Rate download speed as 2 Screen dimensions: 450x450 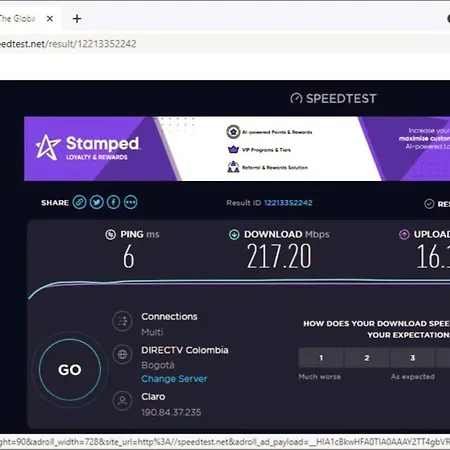click(367, 358)
